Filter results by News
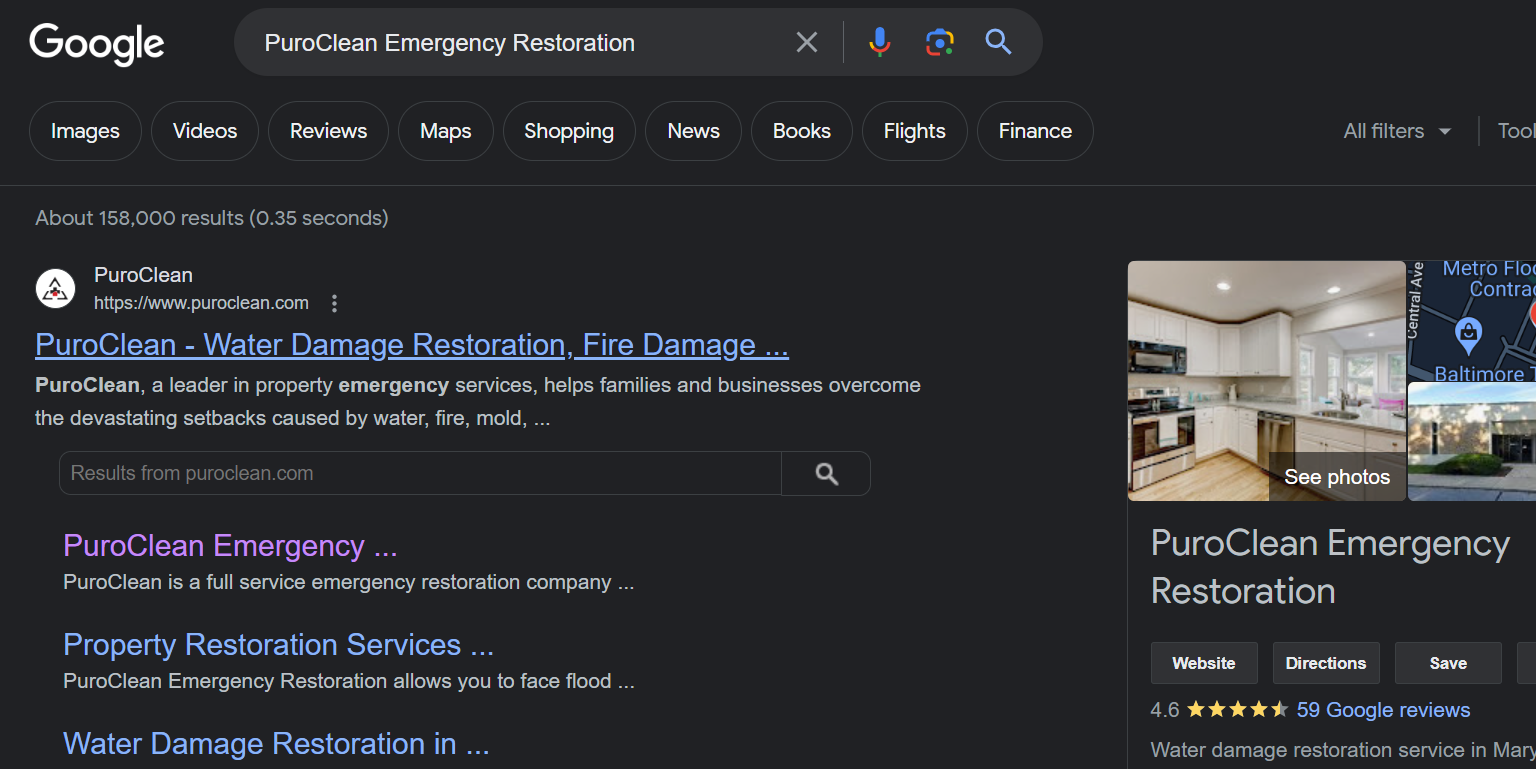The height and width of the screenshot is (769, 1536). (693, 131)
